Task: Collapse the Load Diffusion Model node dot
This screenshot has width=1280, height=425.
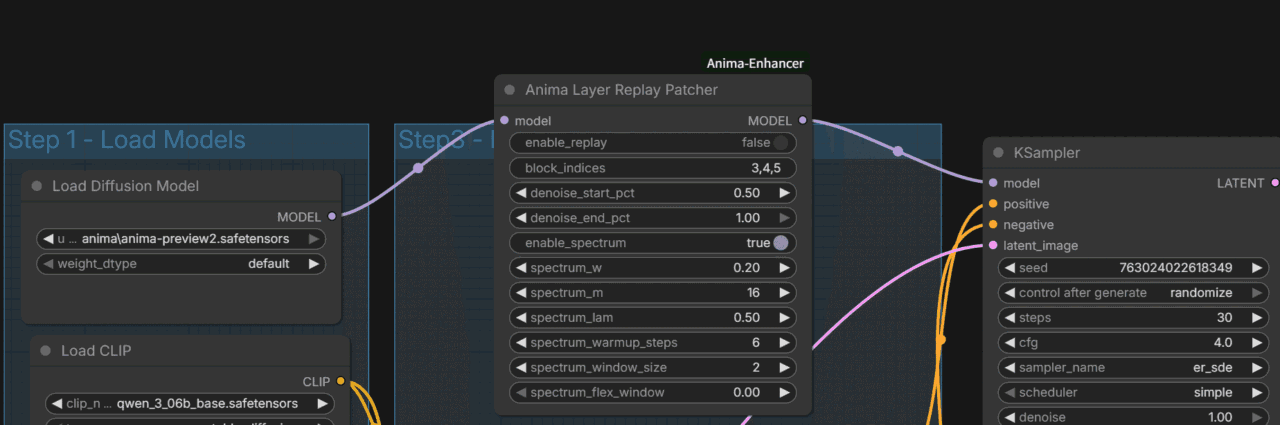Action: click(x=37, y=186)
